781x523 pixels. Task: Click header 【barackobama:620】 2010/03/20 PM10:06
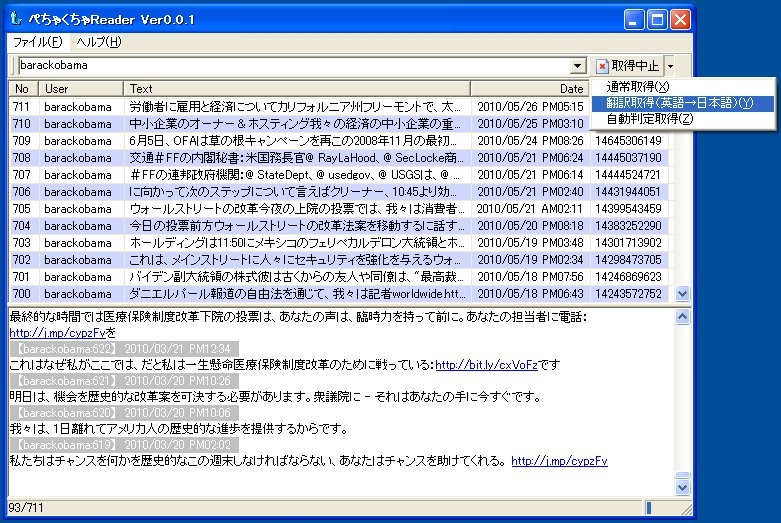(x=124, y=413)
